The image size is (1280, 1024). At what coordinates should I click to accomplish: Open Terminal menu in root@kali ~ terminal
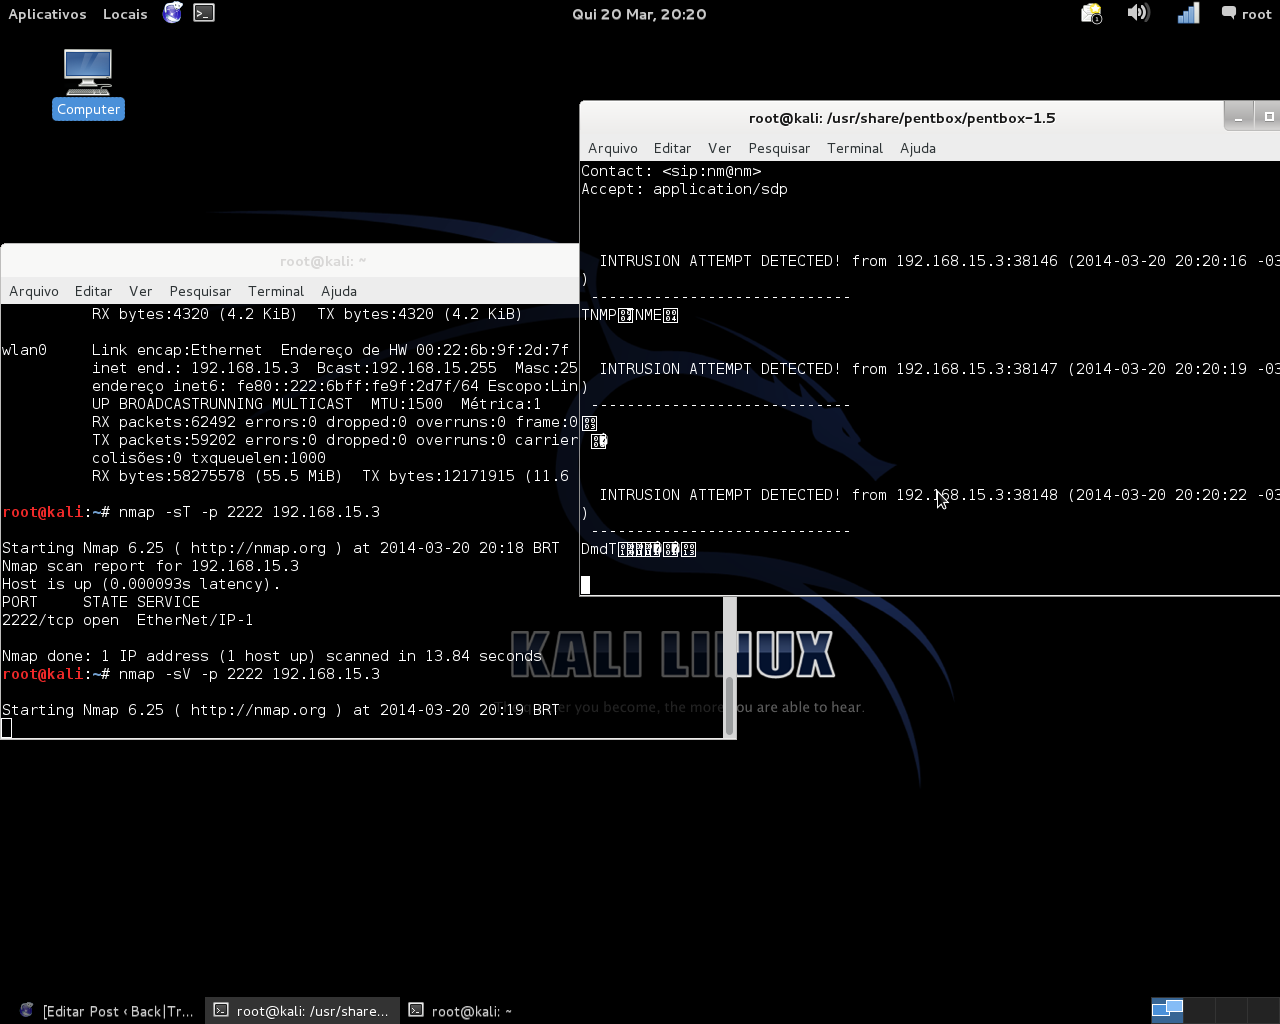[276, 291]
